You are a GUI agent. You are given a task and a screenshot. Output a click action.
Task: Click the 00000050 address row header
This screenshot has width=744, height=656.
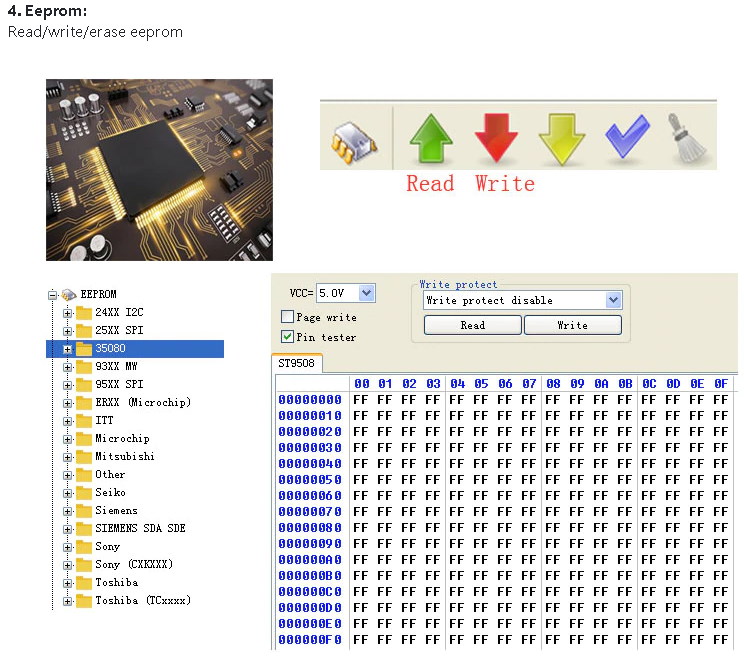pos(310,480)
